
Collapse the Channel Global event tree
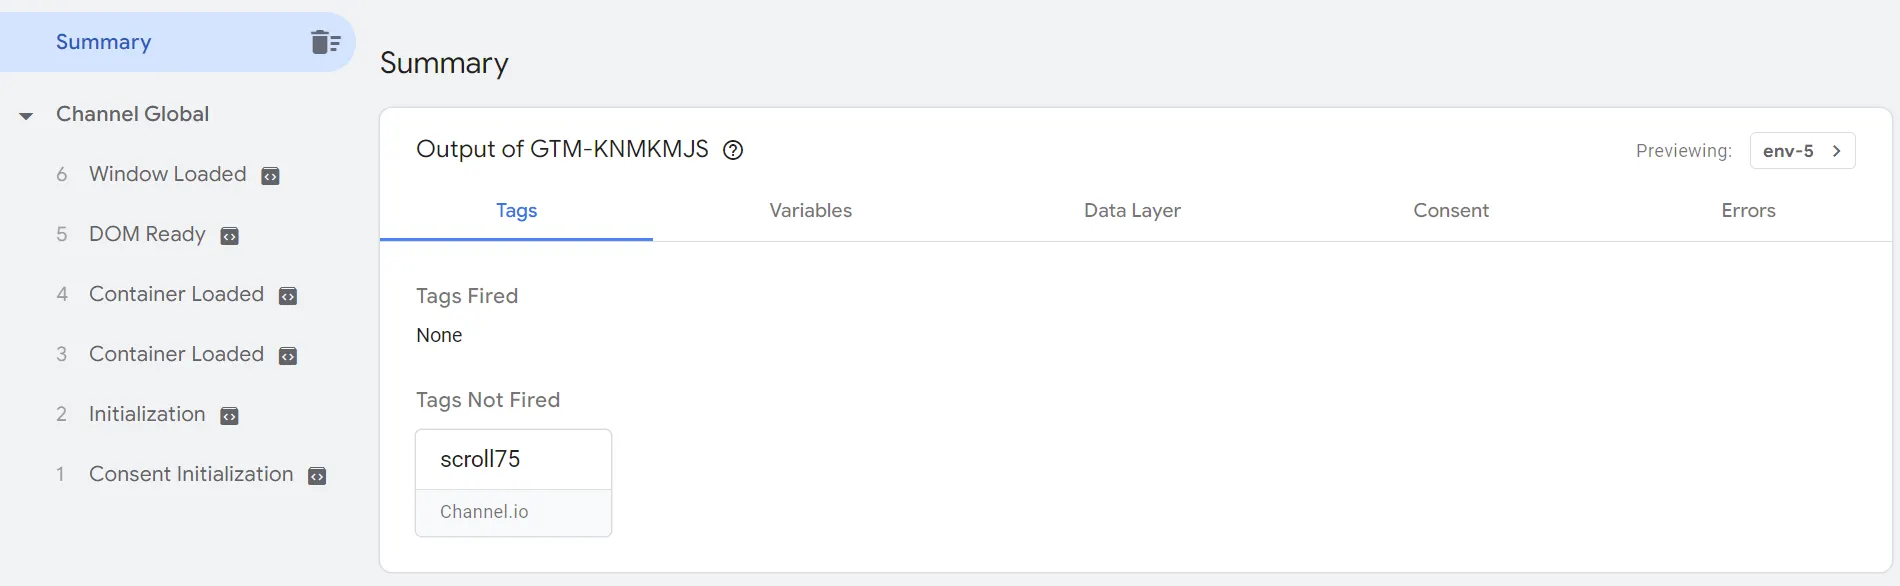tap(26, 116)
